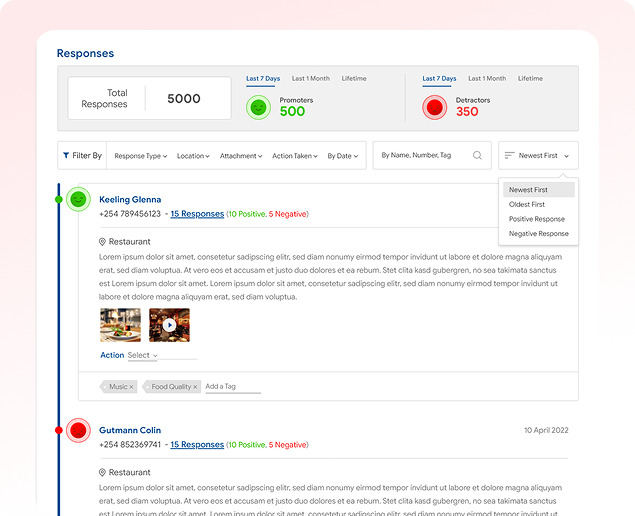
Task: Click the Responses page heading
Action: [85, 53]
